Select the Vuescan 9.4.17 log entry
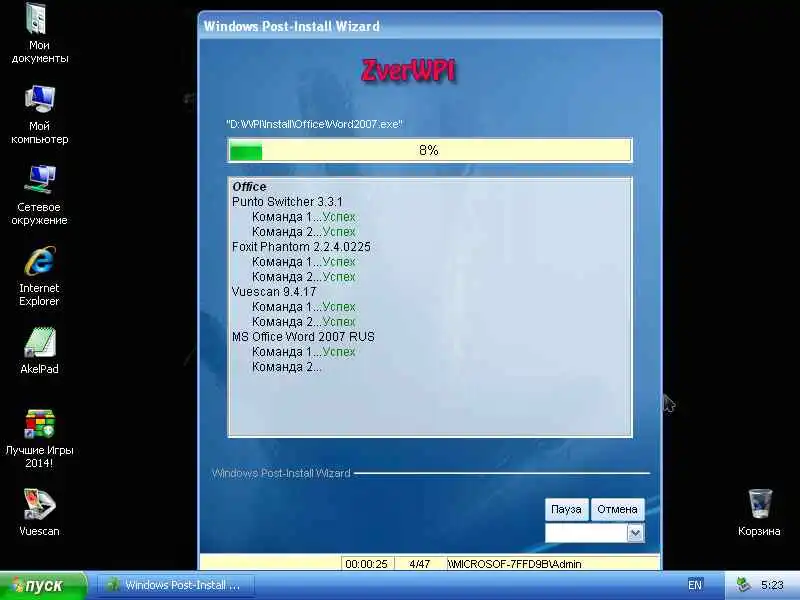This screenshot has width=800, height=600. click(x=274, y=292)
